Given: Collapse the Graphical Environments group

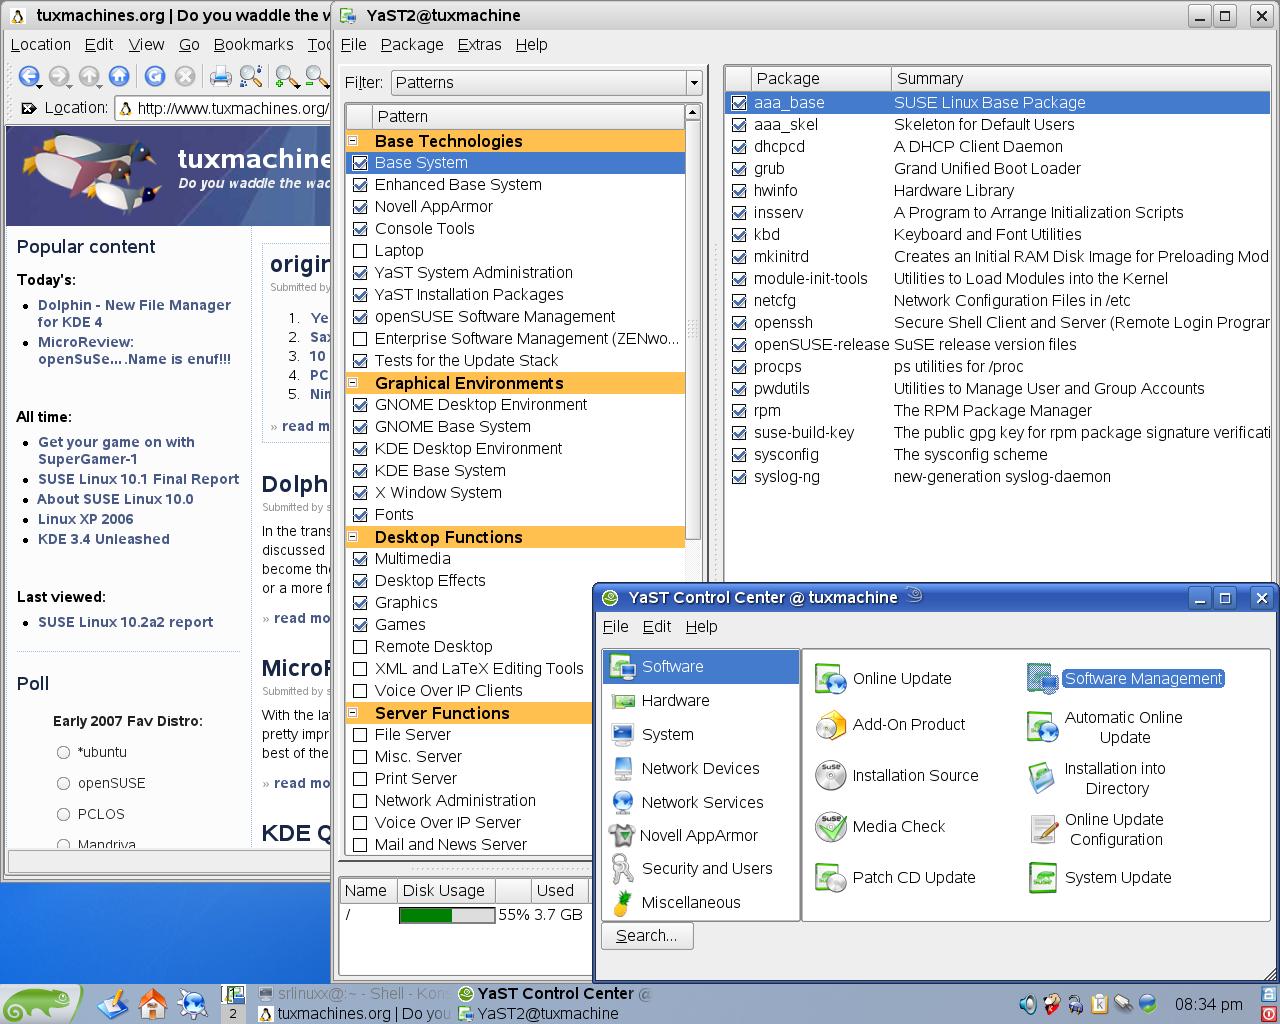Looking at the screenshot, I should 353,383.
